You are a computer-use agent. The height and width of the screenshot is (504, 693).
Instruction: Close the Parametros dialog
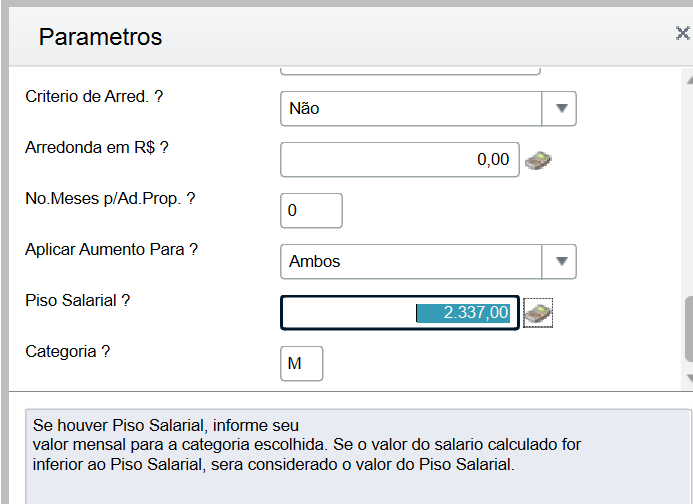click(682, 33)
